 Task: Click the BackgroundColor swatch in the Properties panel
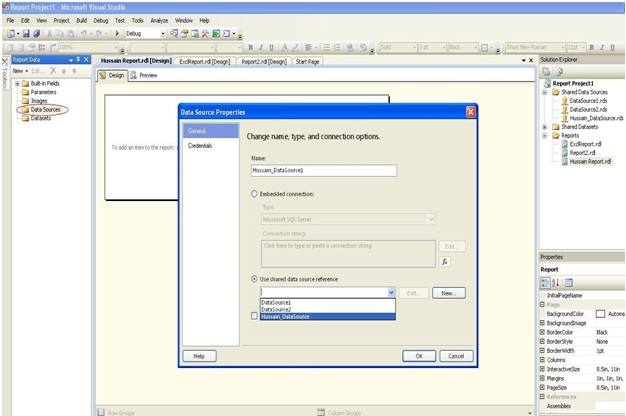point(600,314)
